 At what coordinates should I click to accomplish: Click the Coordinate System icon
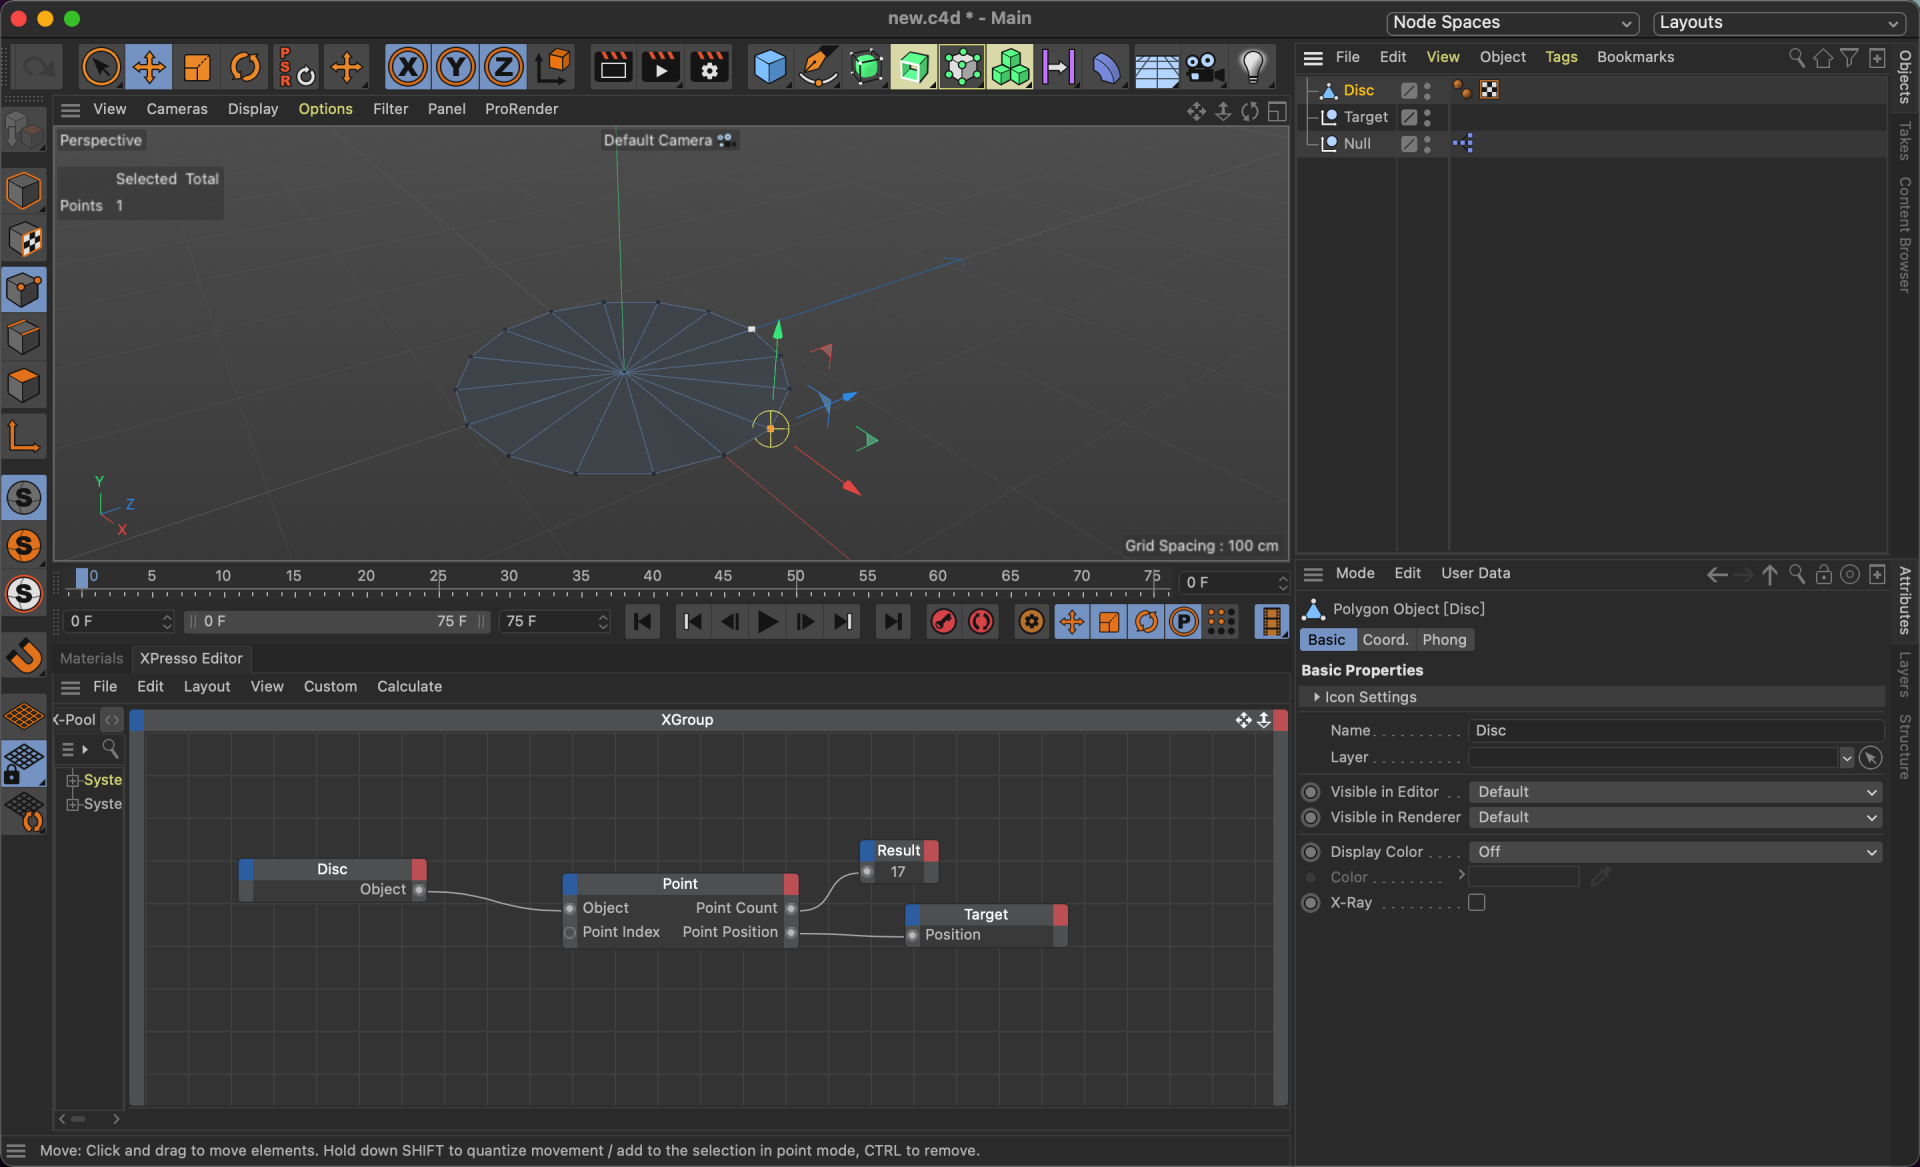[x=552, y=67]
